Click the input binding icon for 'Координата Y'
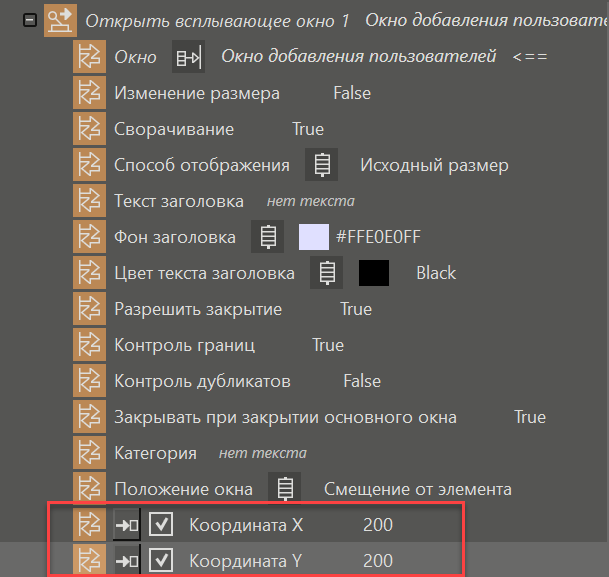This screenshot has width=609, height=577. point(126,561)
